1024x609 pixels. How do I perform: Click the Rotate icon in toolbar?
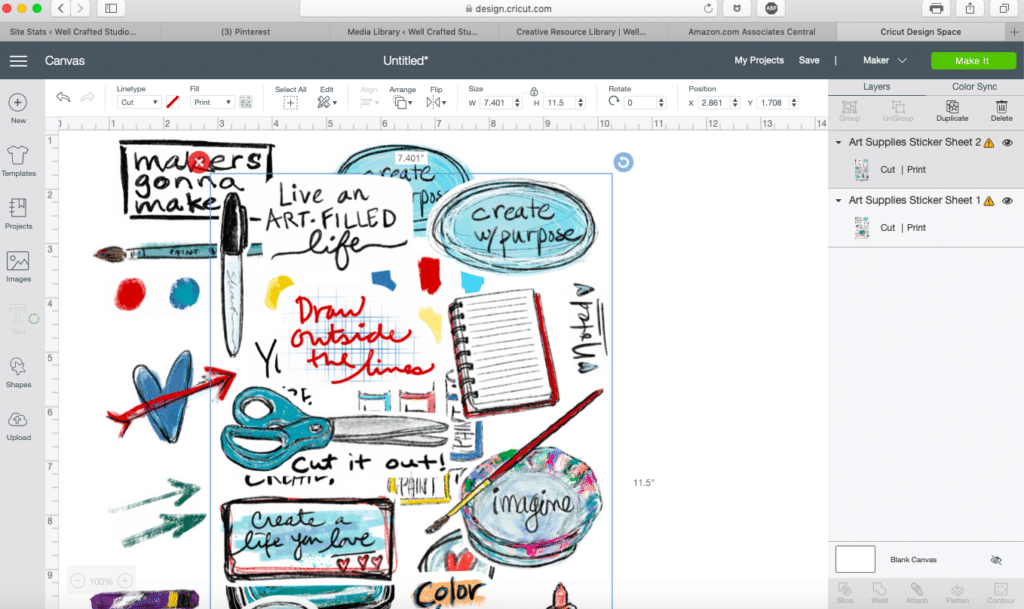(x=613, y=101)
